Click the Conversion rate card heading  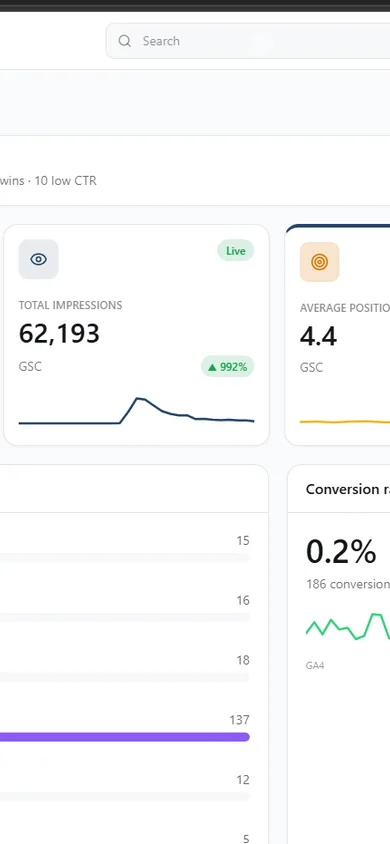[x=348, y=489]
